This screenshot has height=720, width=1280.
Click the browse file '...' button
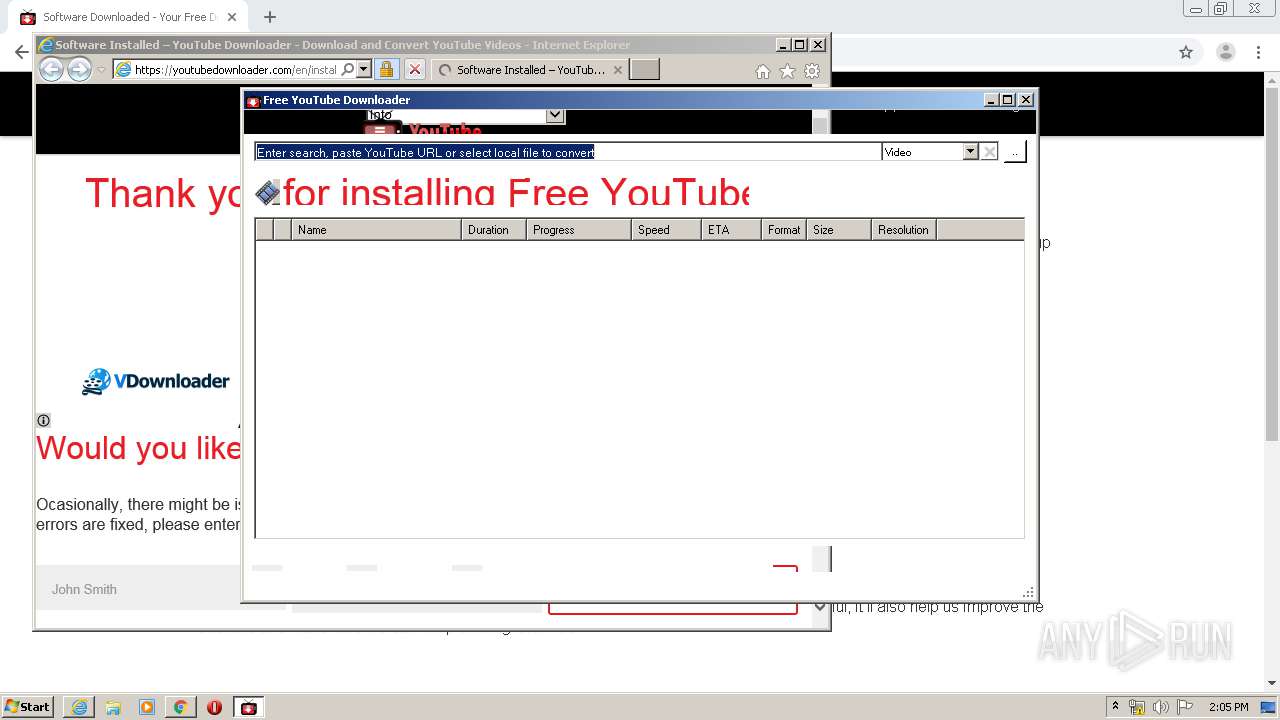[1015, 152]
